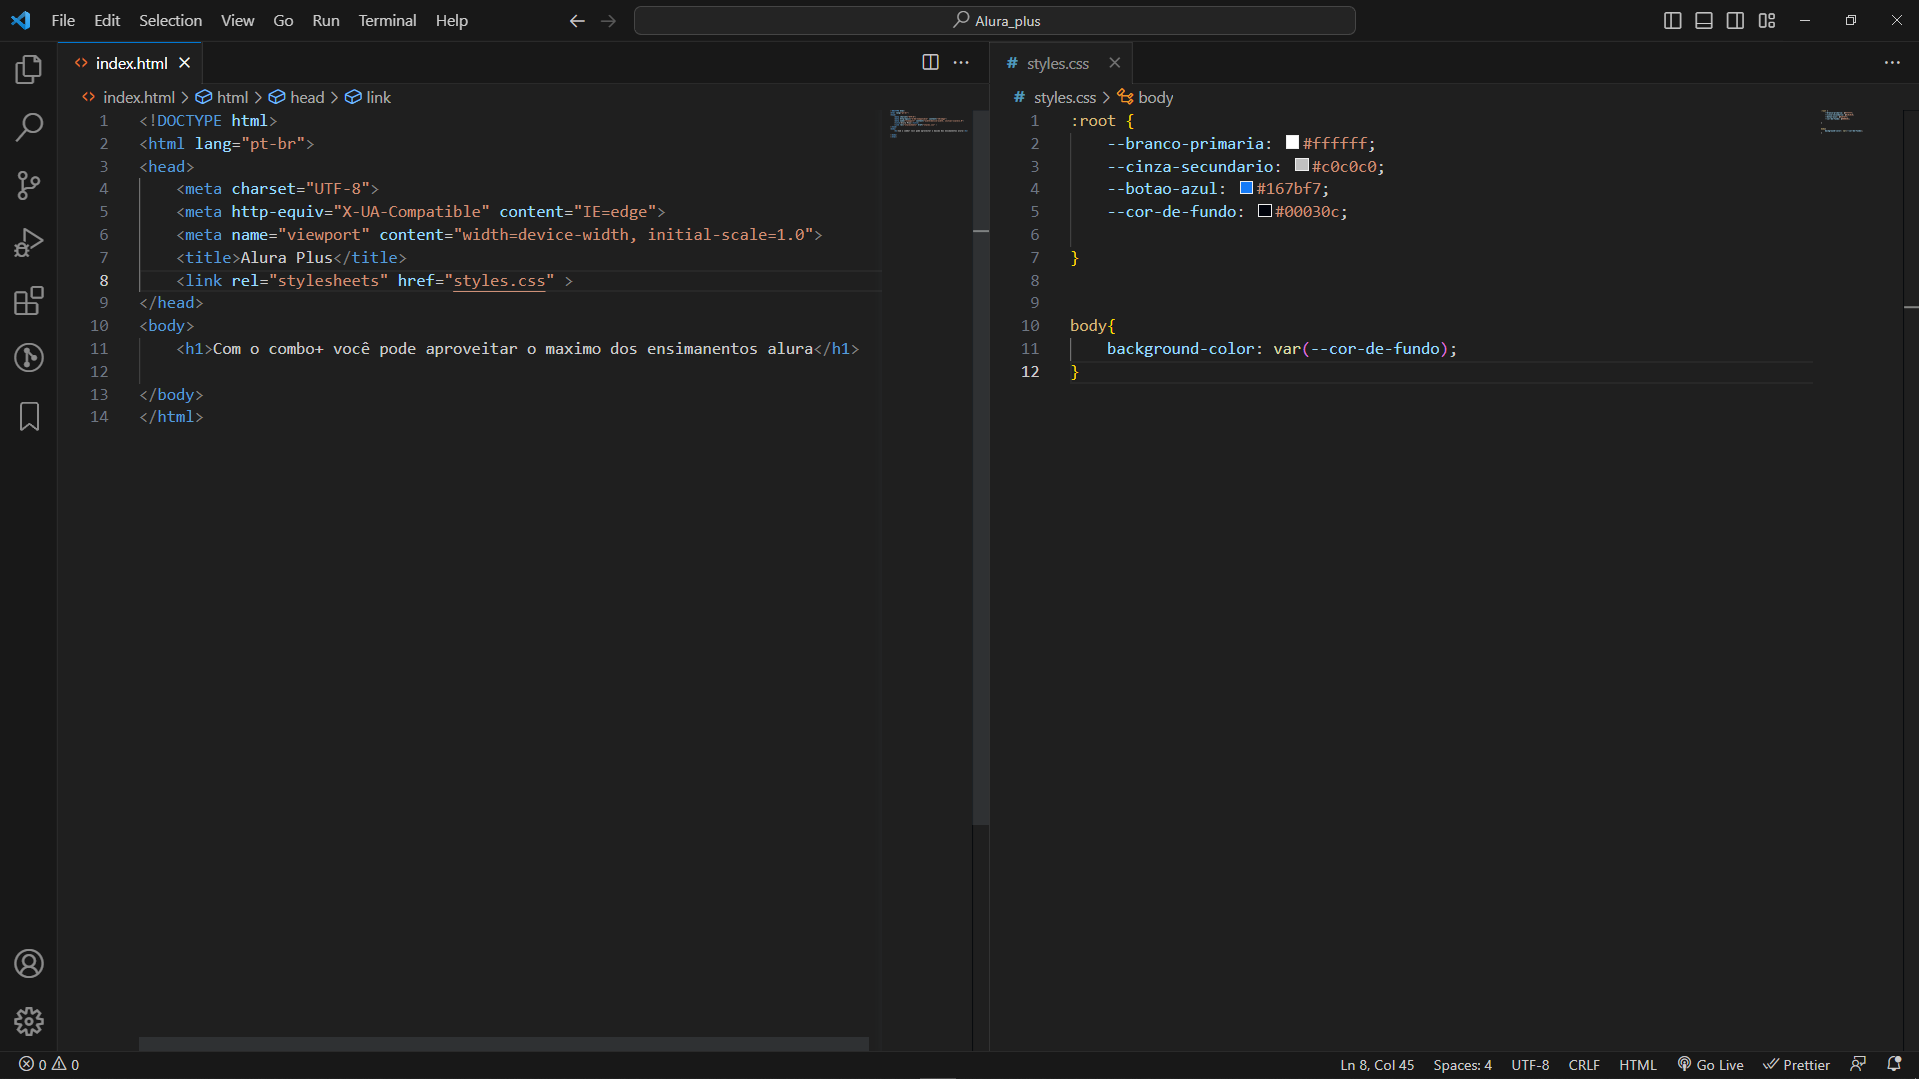This screenshot has height=1079, width=1919.
Task: Open the #c0c0c0 gray color swatch
Action: click(x=1301, y=165)
